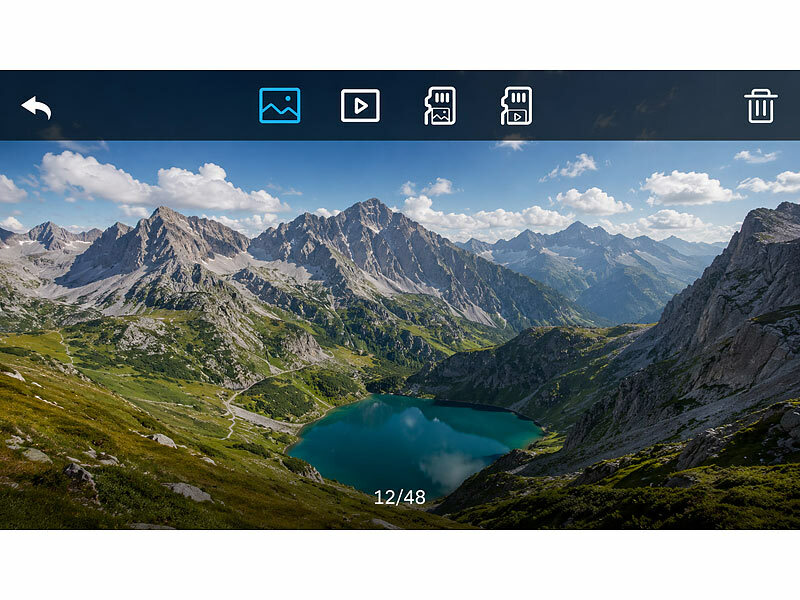Select the photo gallery tab
Image resolution: width=800 pixels, height=600 pixels.
(x=280, y=106)
